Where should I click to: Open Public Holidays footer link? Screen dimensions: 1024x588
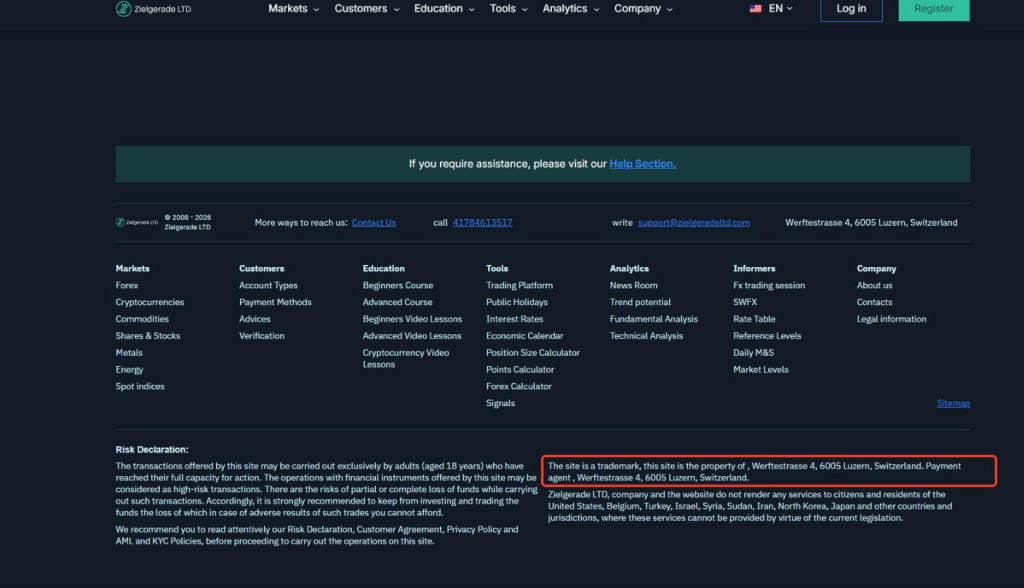[x=517, y=302]
